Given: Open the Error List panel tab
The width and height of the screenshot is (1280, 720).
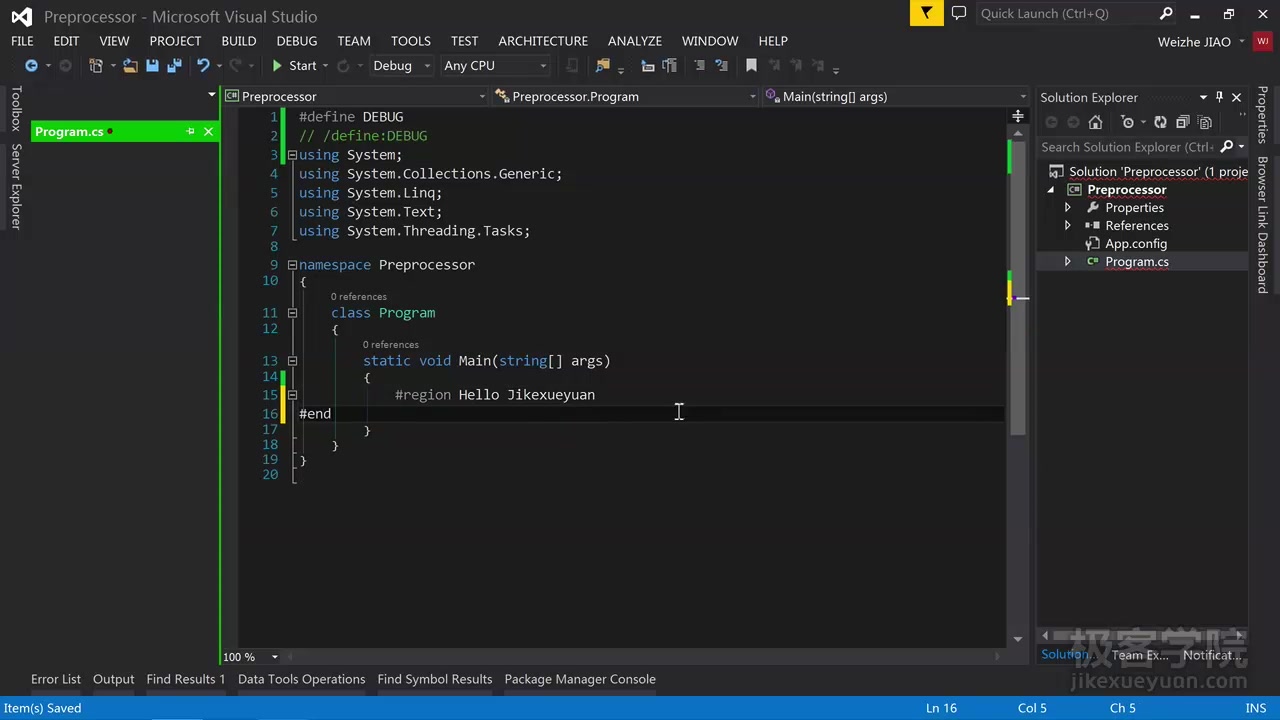Looking at the screenshot, I should [56, 679].
